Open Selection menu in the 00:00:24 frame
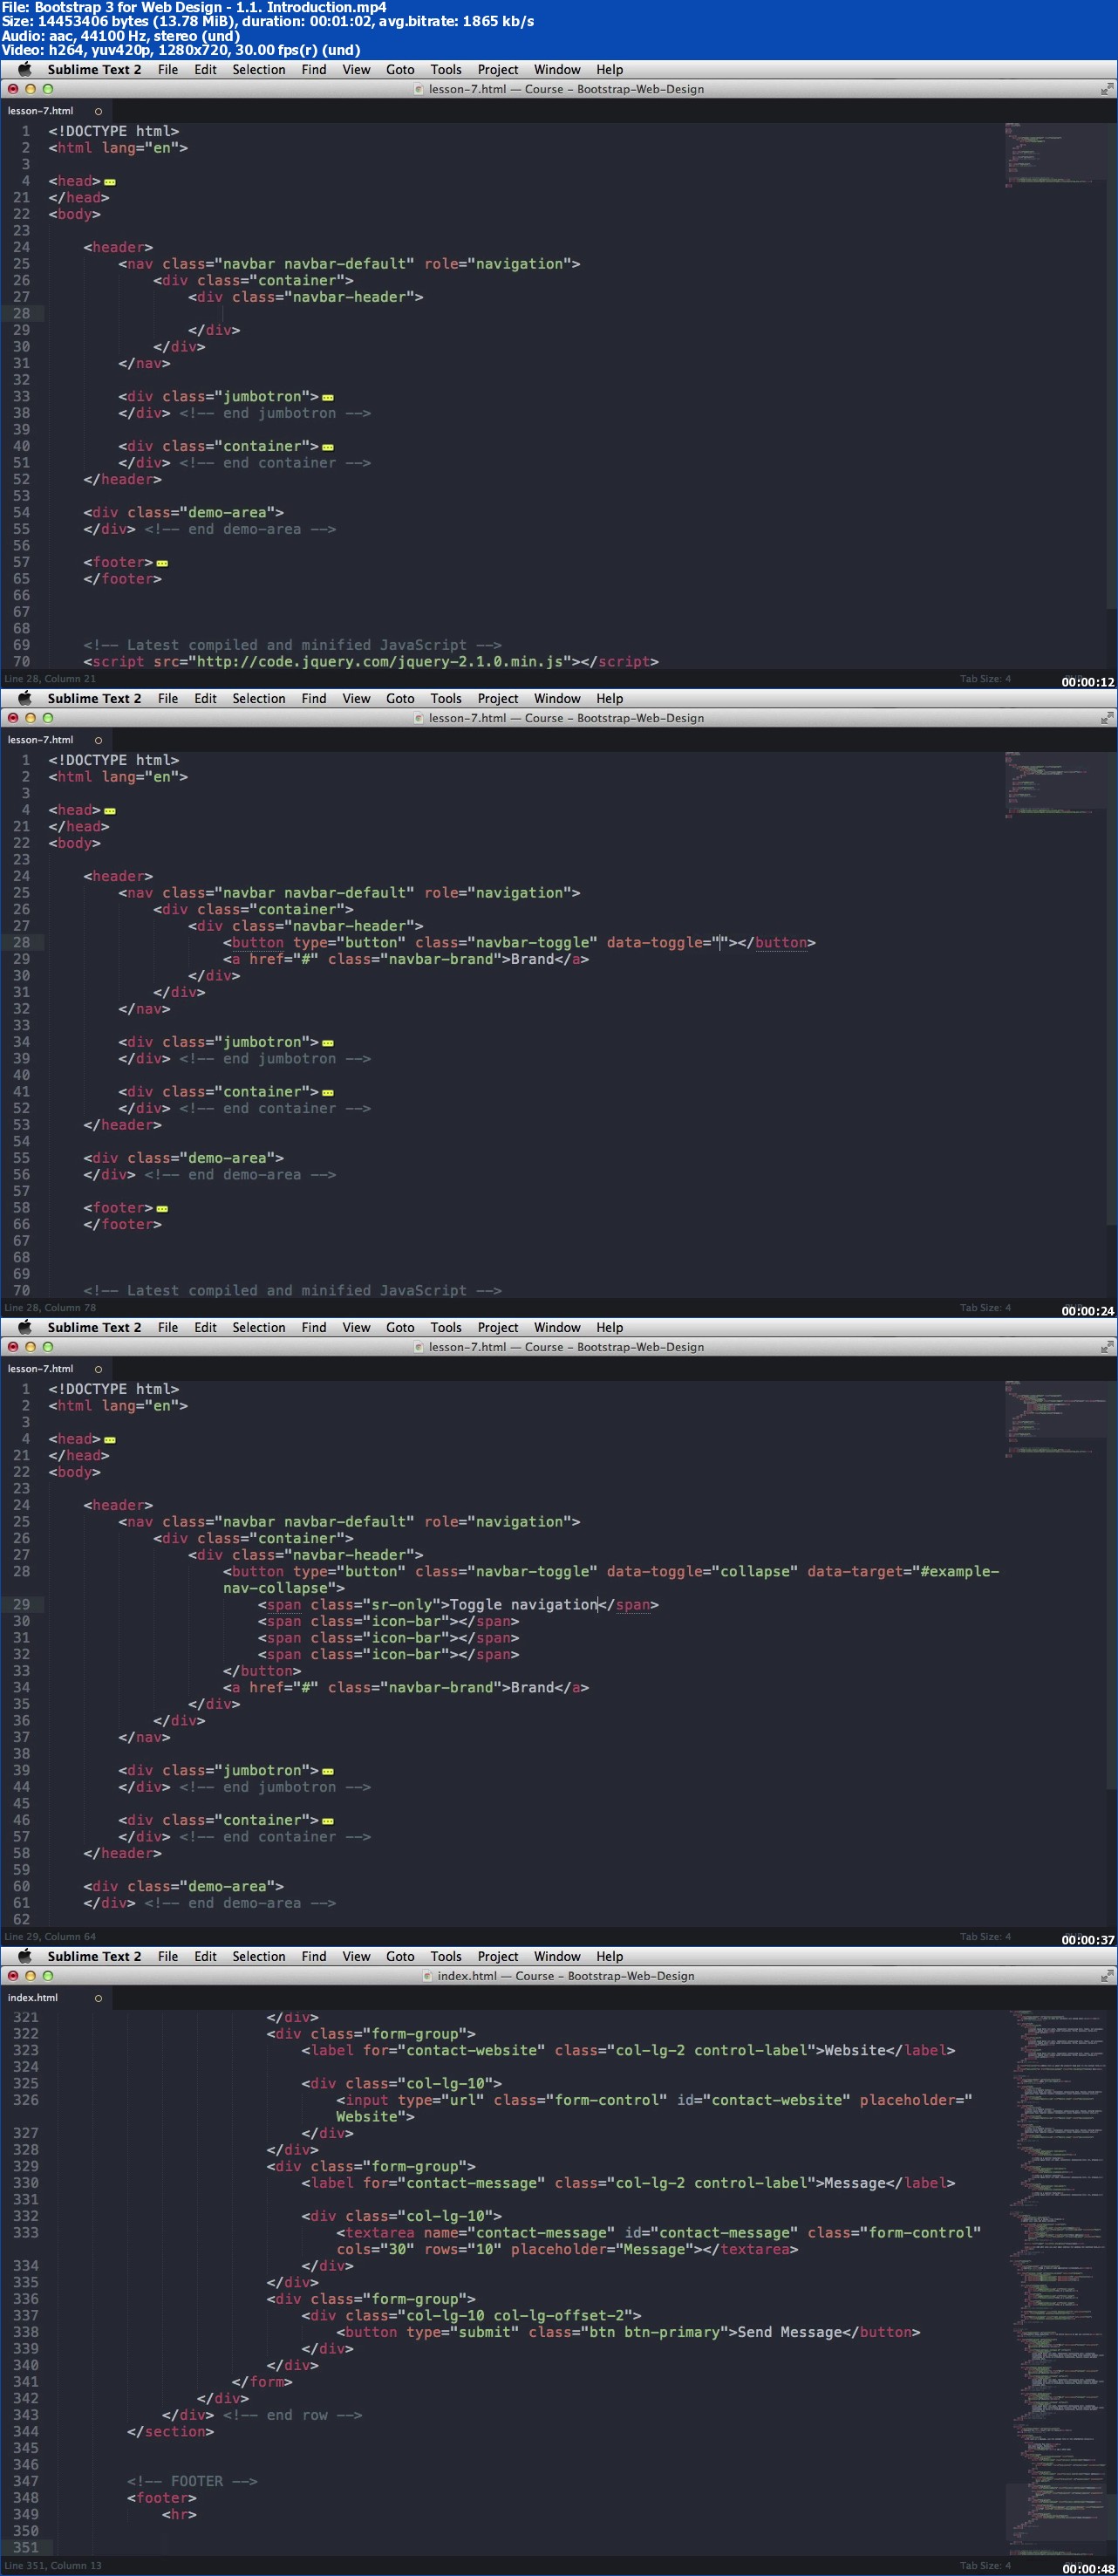The width and height of the screenshot is (1118, 2576). (x=259, y=698)
